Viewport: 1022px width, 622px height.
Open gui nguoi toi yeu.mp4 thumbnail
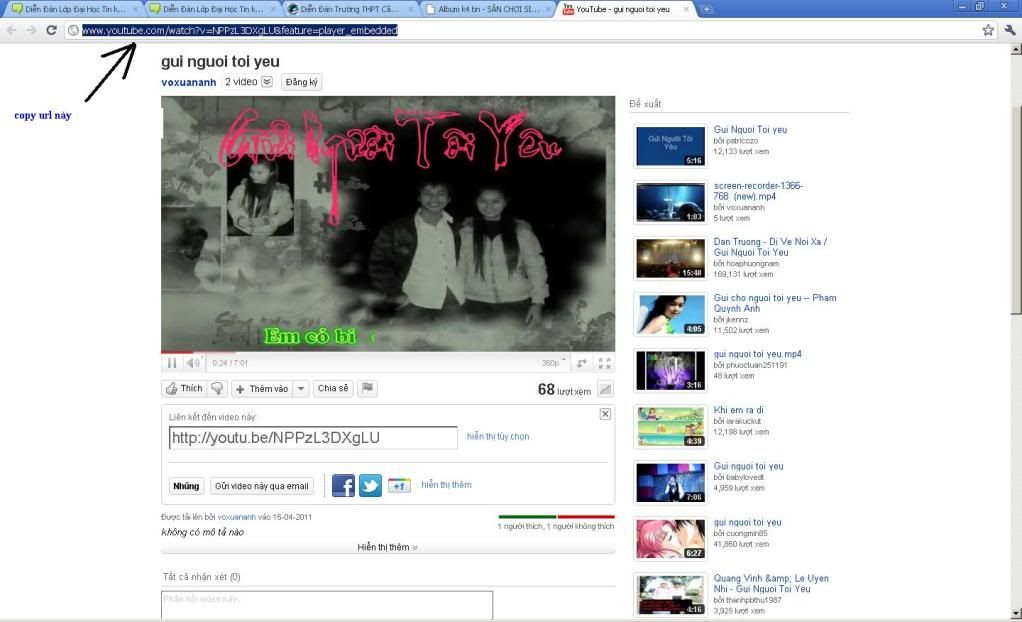click(670, 370)
